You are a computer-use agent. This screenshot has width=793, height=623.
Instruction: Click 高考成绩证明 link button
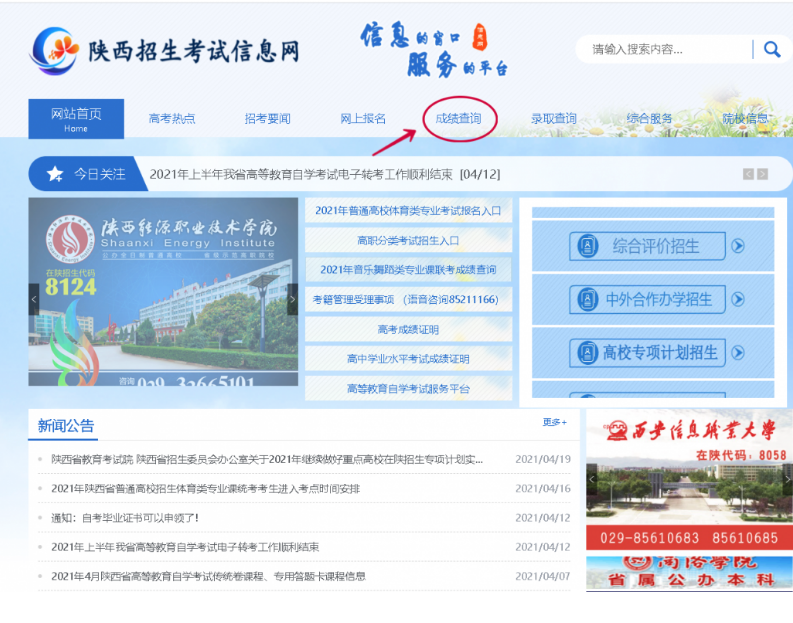click(x=408, y=329)
